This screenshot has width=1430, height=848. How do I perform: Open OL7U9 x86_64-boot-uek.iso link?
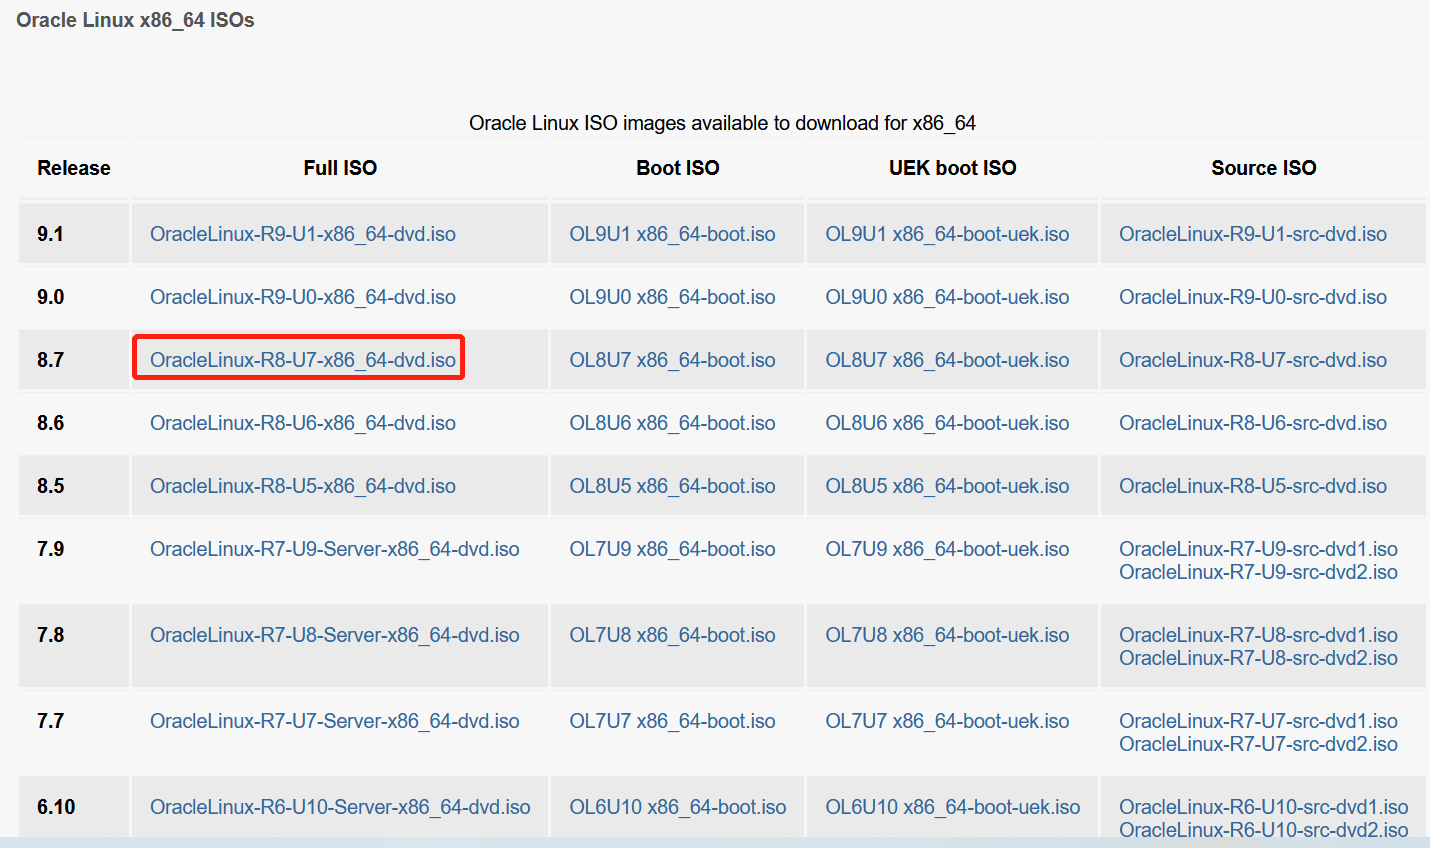pos(948,549)
